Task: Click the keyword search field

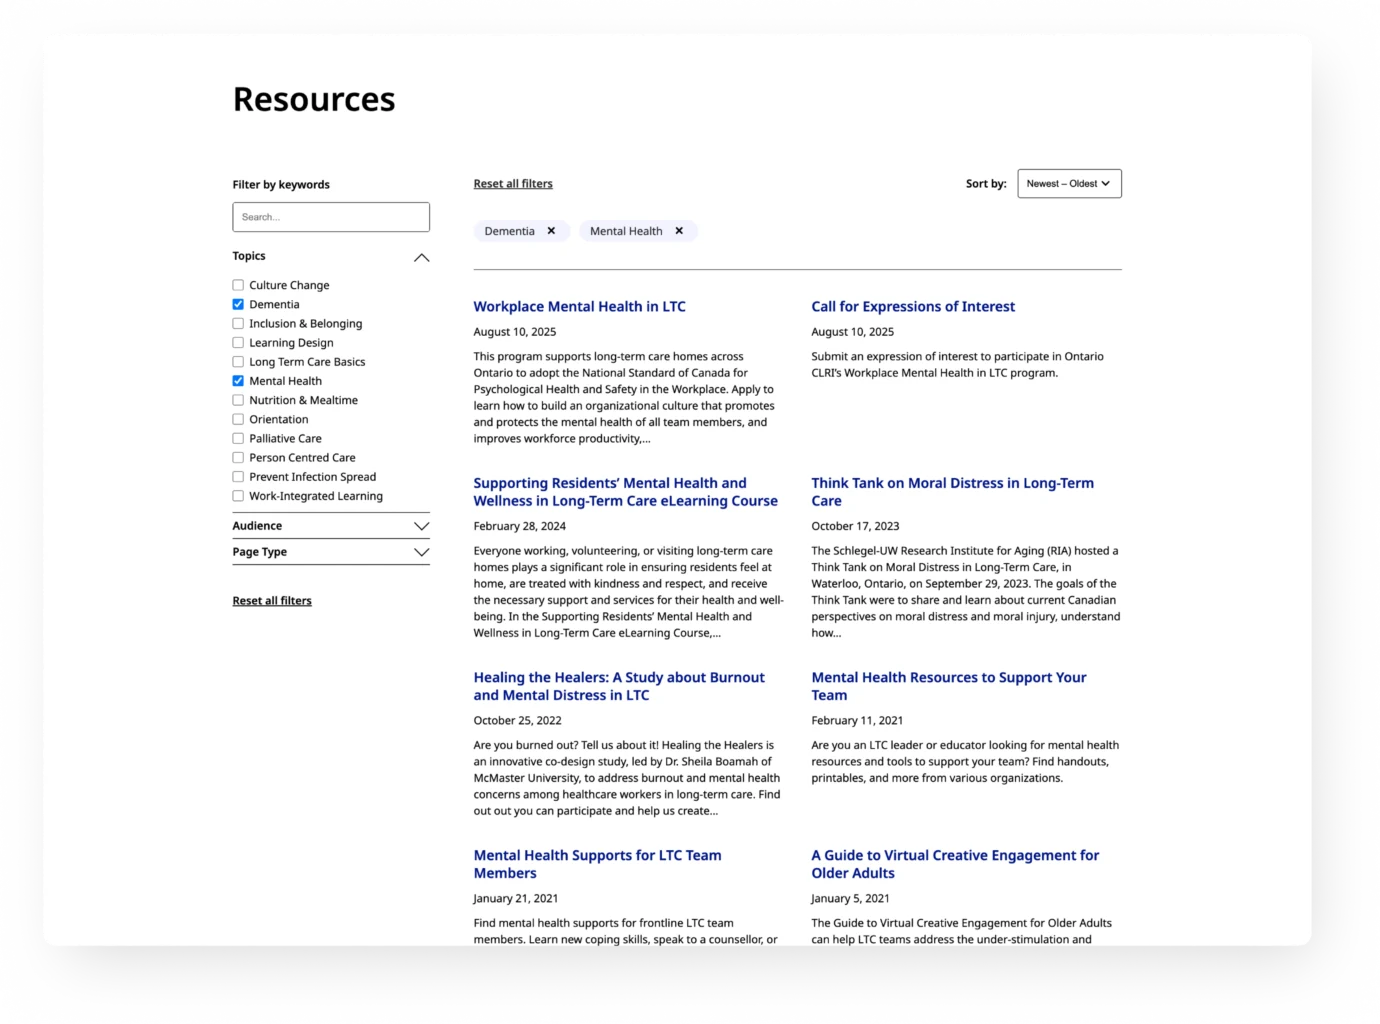Action: [330, 217]
